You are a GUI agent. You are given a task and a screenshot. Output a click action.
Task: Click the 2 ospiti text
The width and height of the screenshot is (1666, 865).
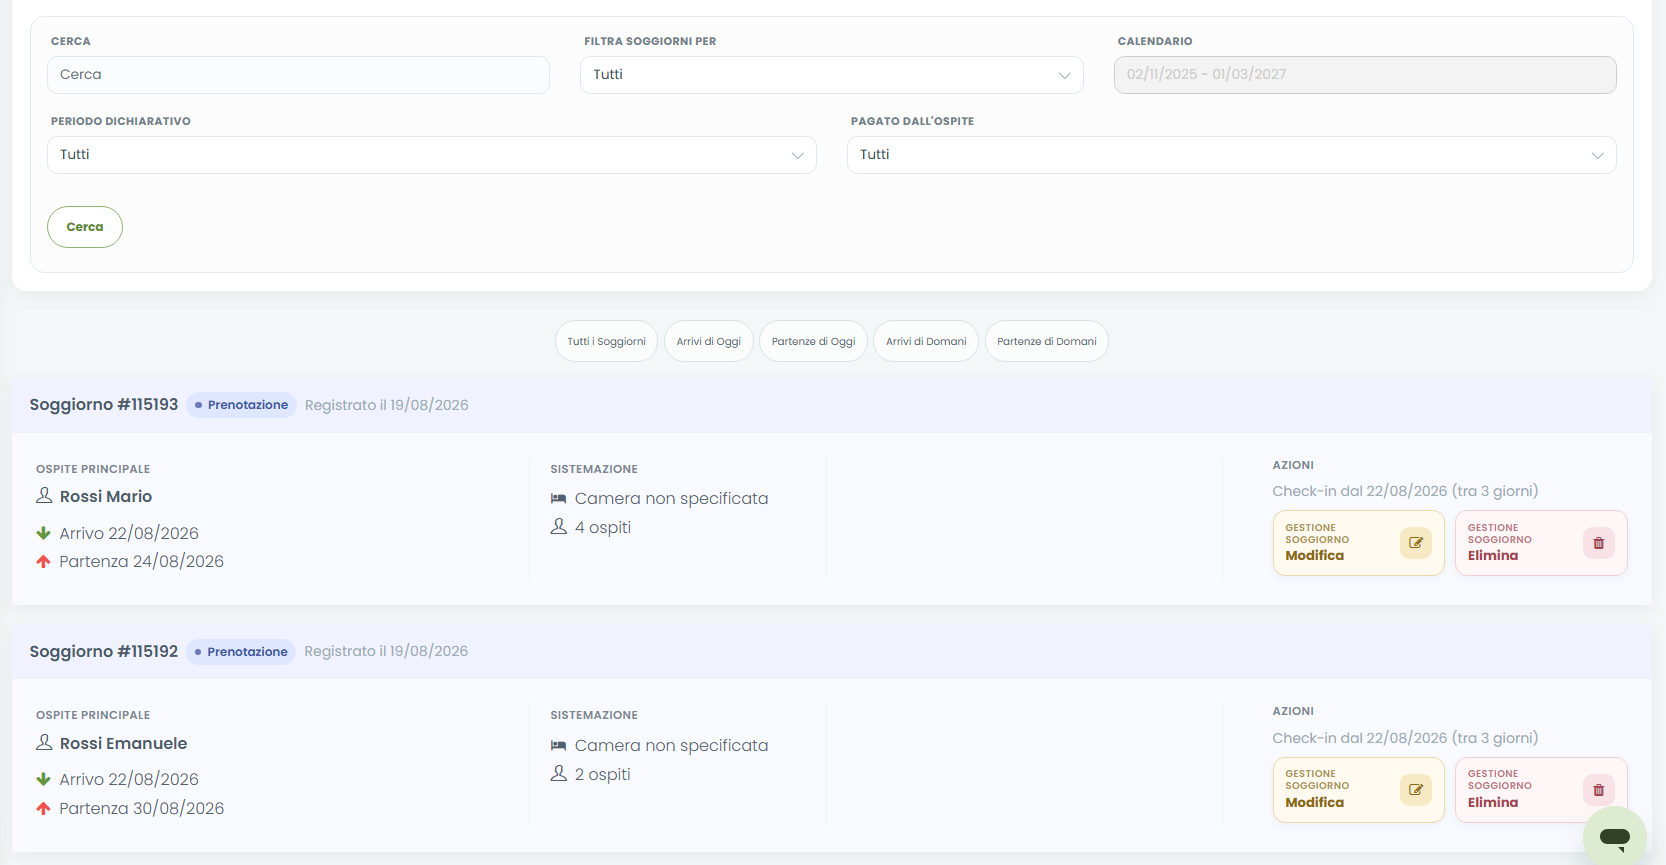[603, 774]
